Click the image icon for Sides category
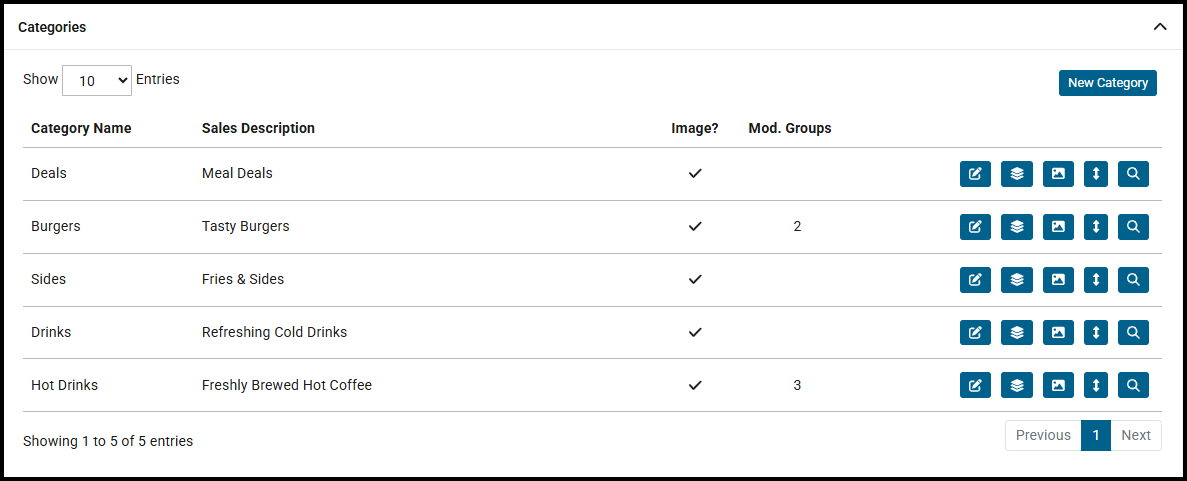This screenshot has height=481, width=1187. [x=1058, y=280]
